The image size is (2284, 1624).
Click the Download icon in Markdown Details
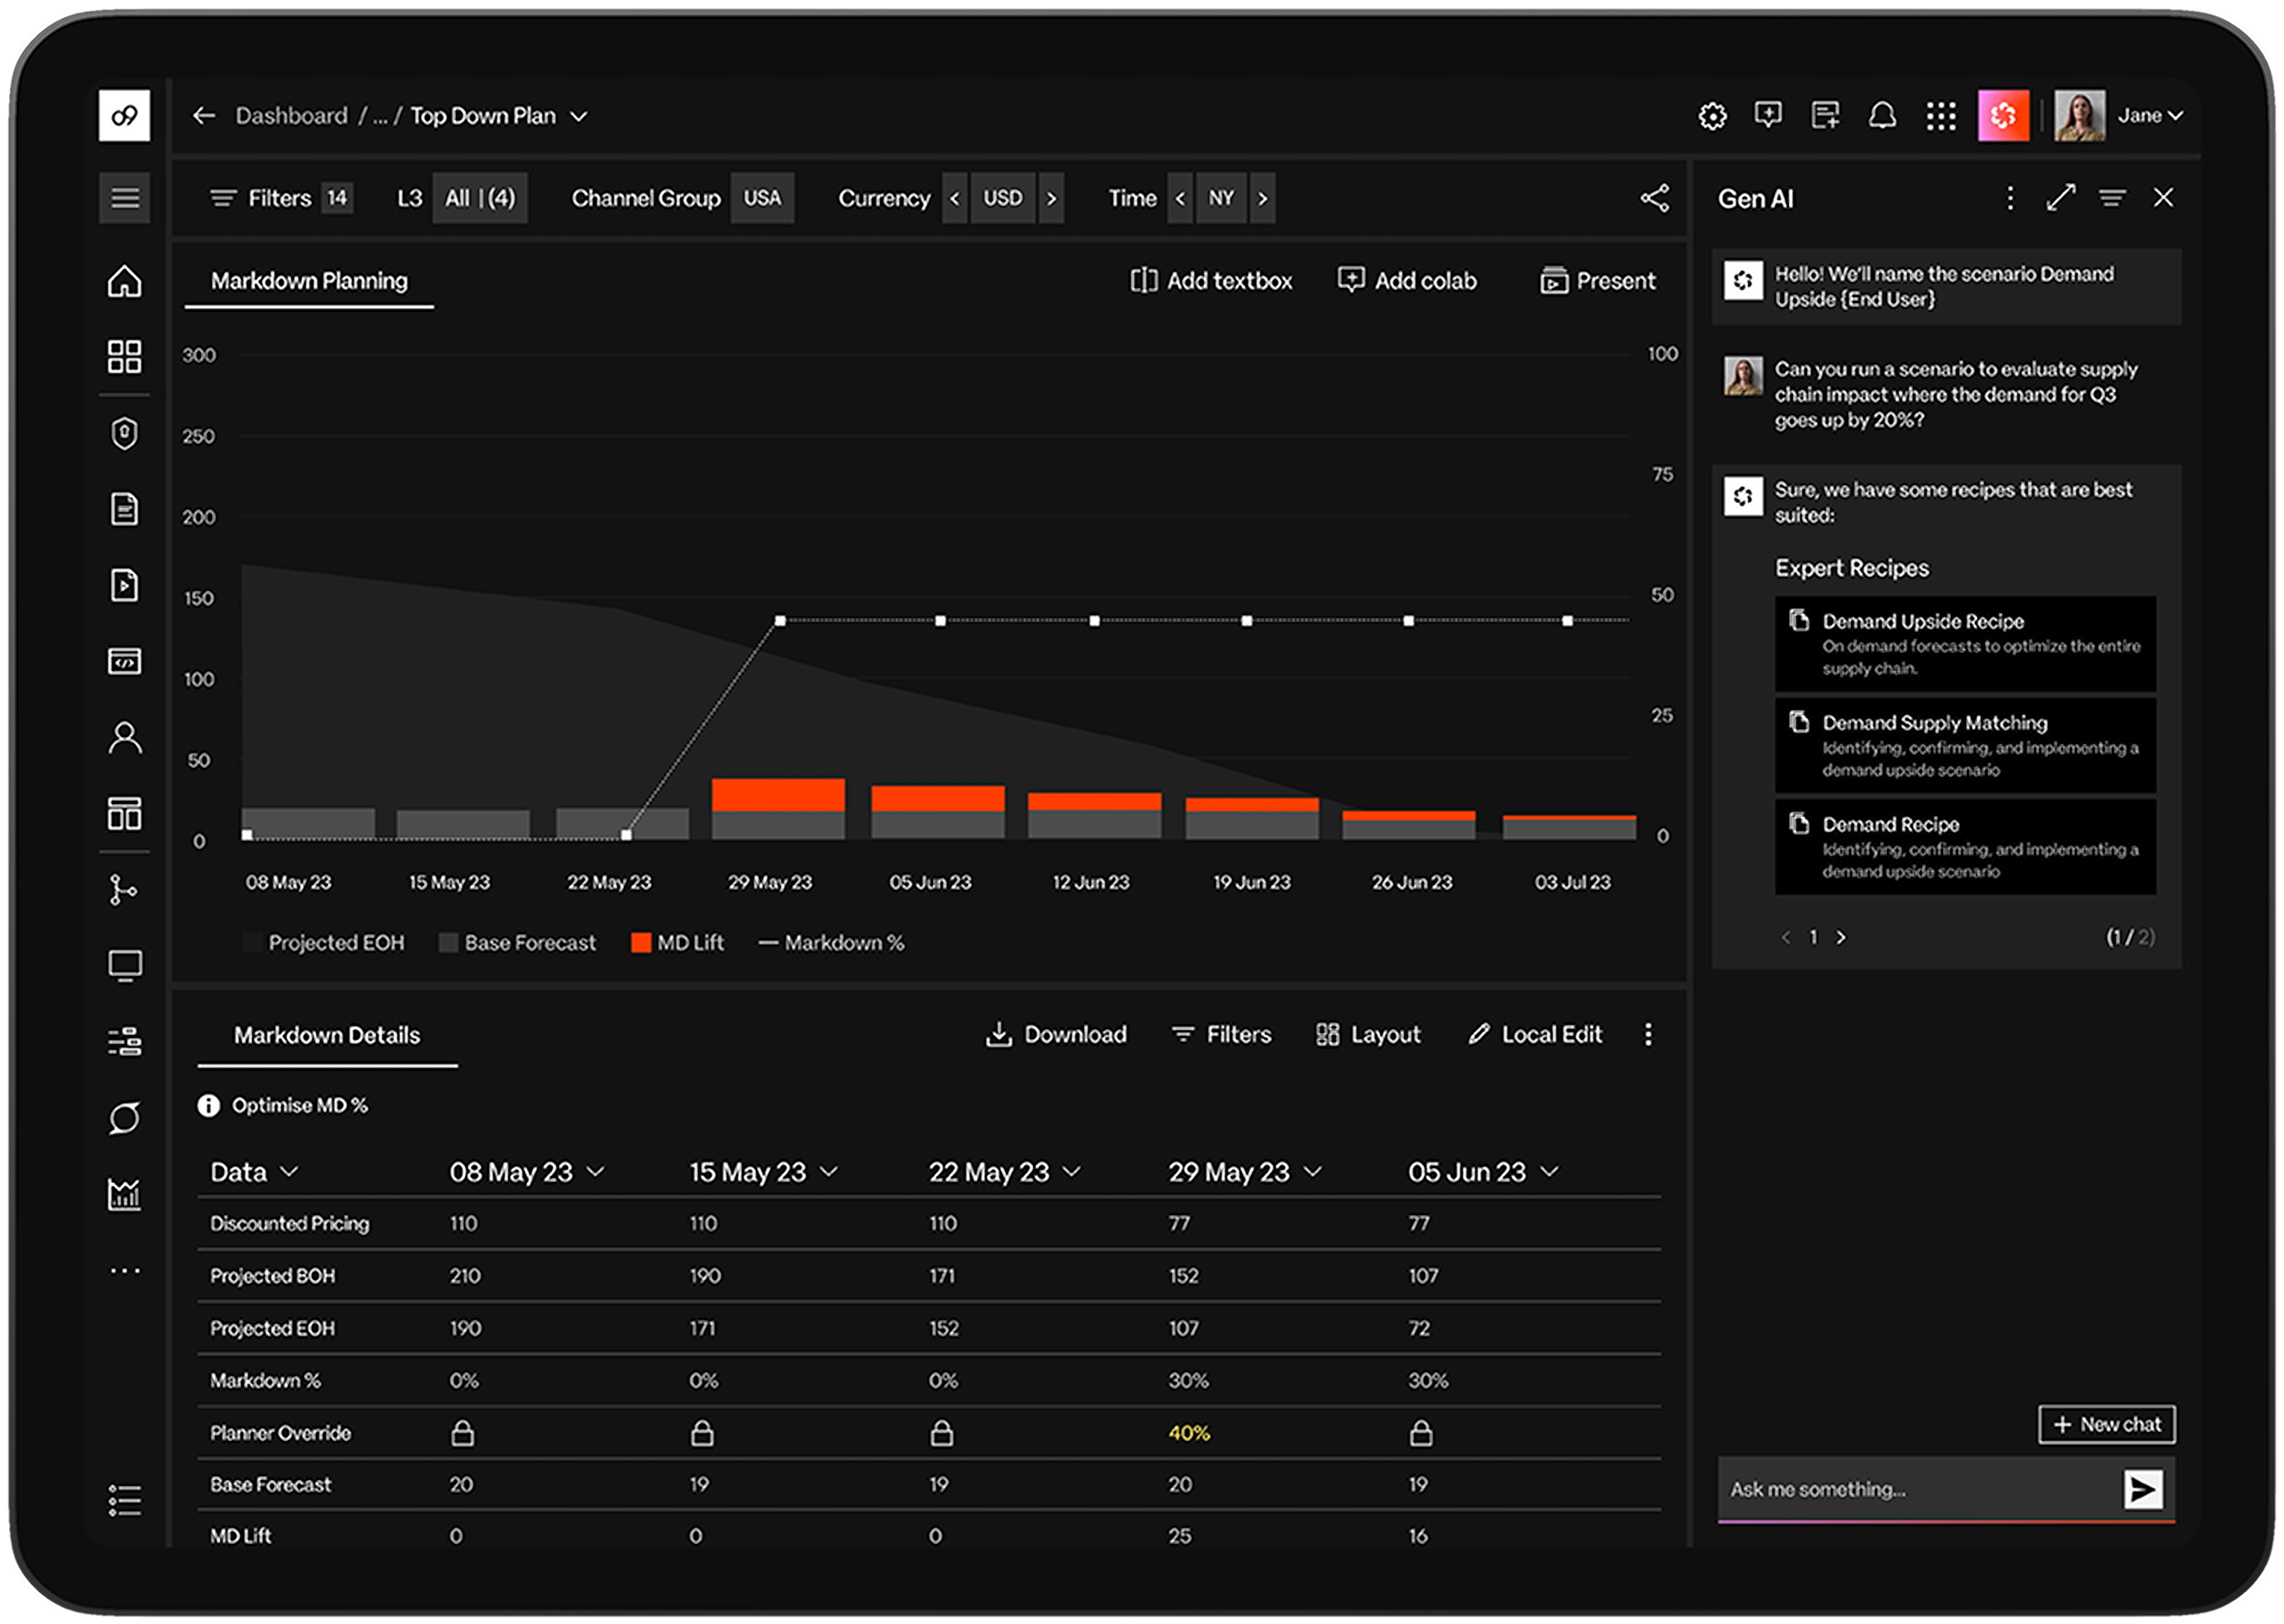tap(998, 1034)
